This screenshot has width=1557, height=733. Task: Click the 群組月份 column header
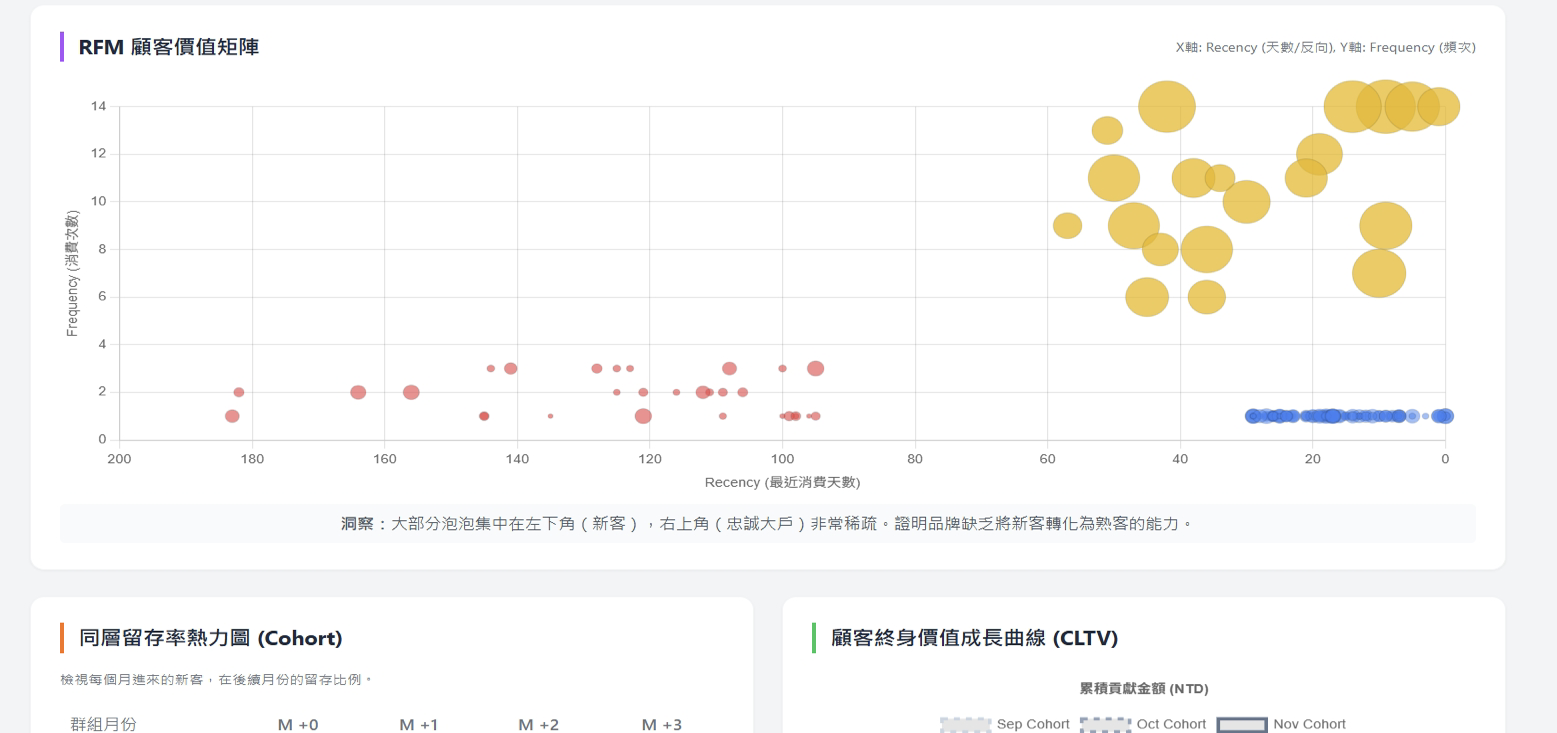point(104,724)
